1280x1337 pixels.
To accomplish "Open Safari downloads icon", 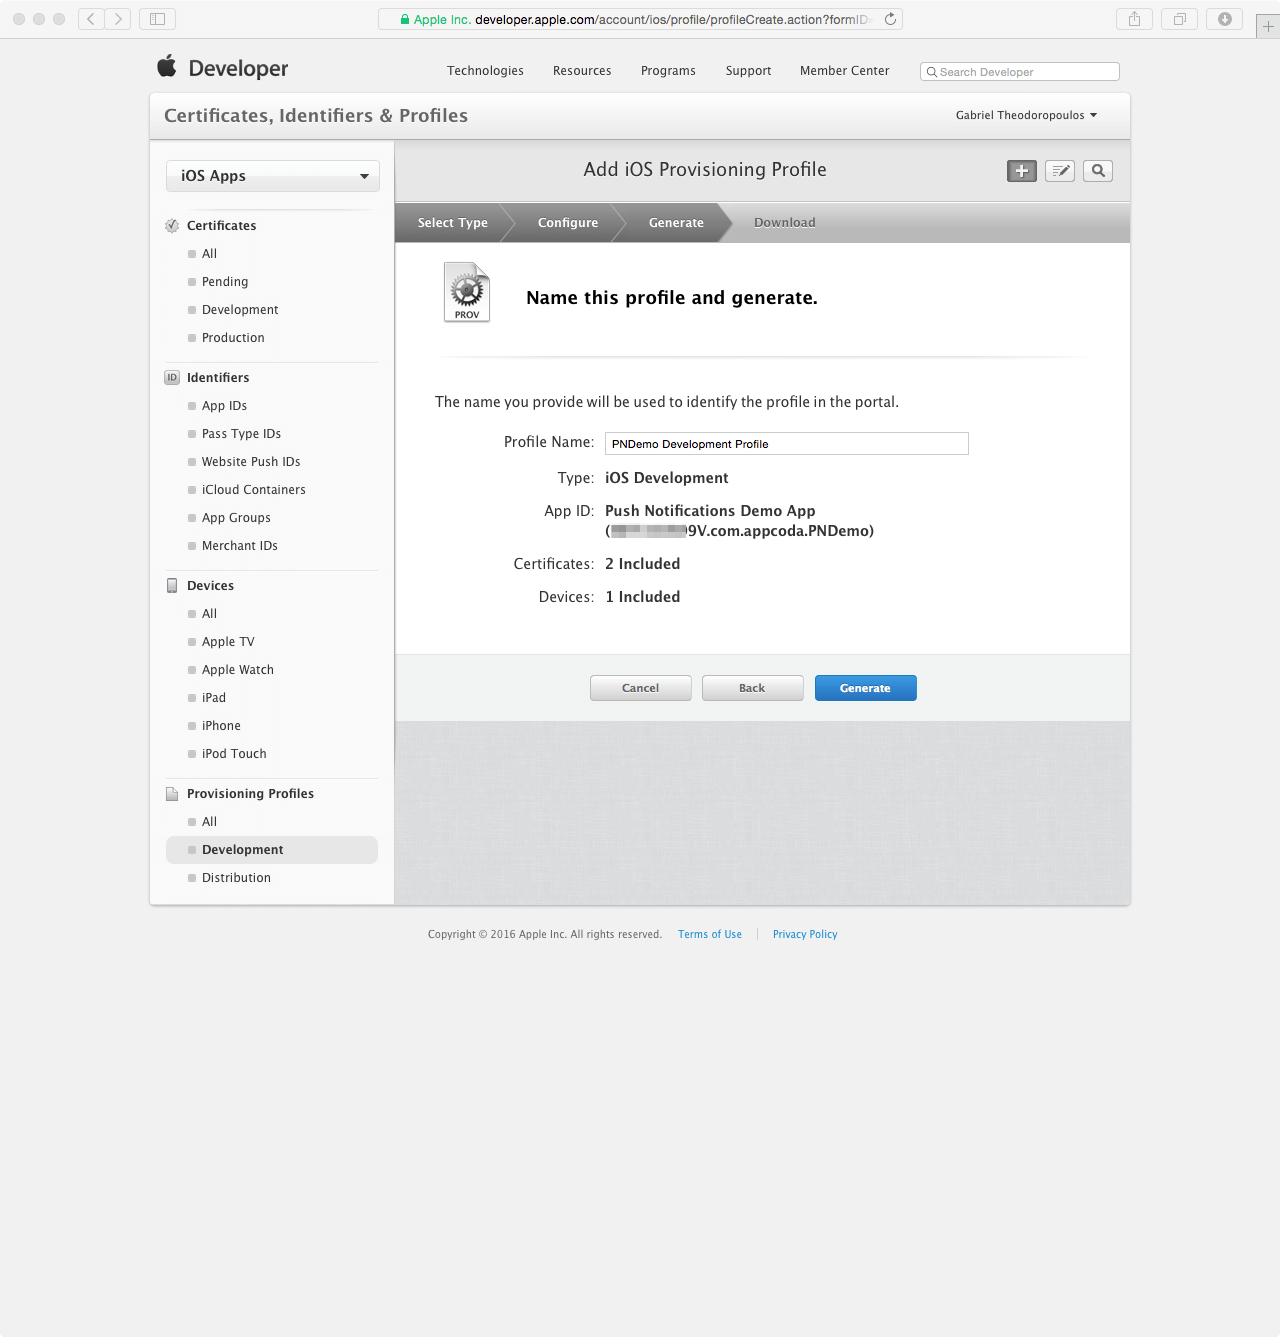I will pos(1224,19).
